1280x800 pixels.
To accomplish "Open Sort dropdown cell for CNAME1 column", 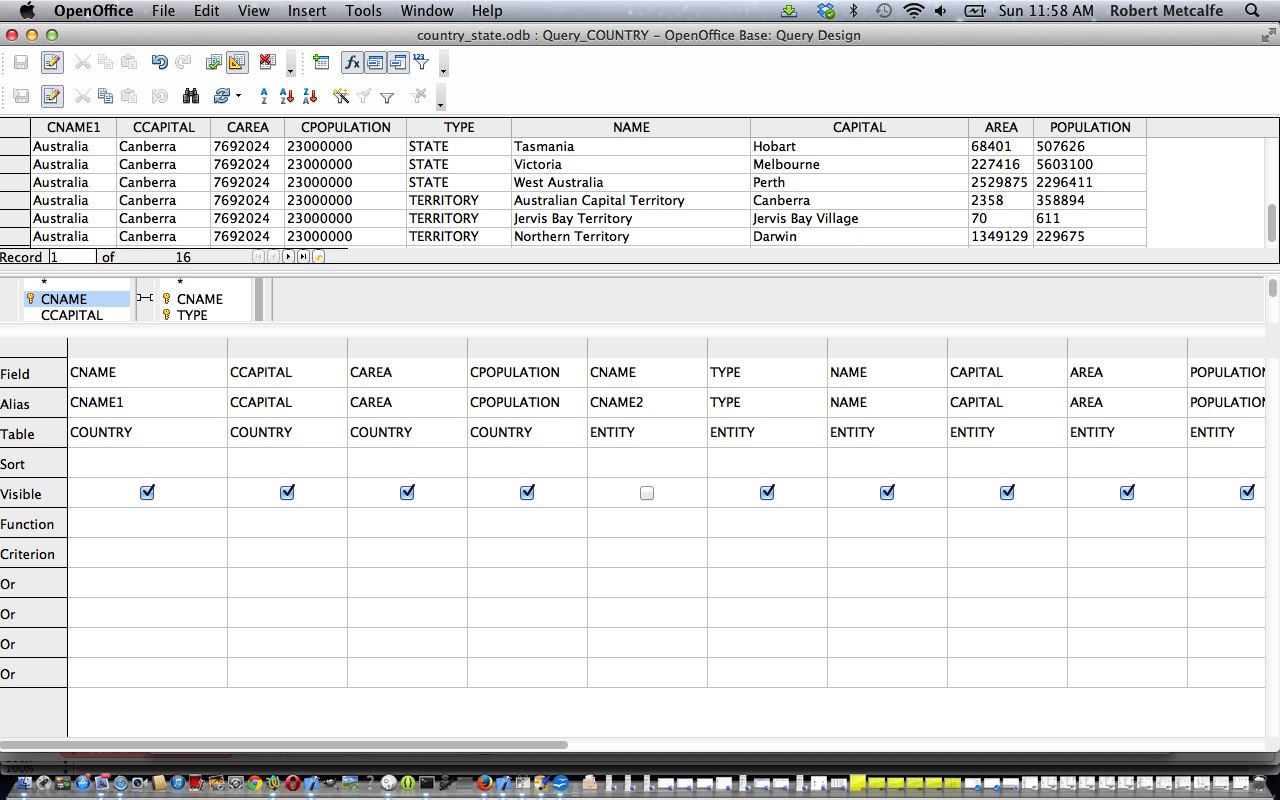I will [147, 463].
